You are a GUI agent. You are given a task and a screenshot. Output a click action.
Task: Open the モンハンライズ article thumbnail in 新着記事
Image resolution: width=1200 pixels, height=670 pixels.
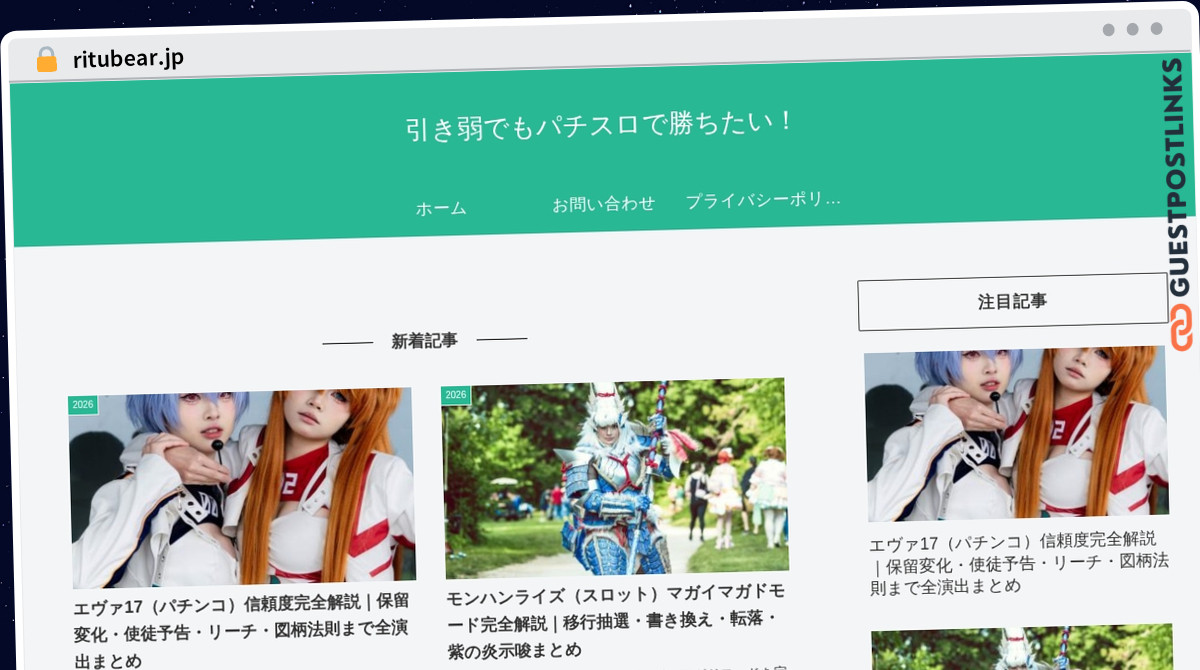pos(615,479)
